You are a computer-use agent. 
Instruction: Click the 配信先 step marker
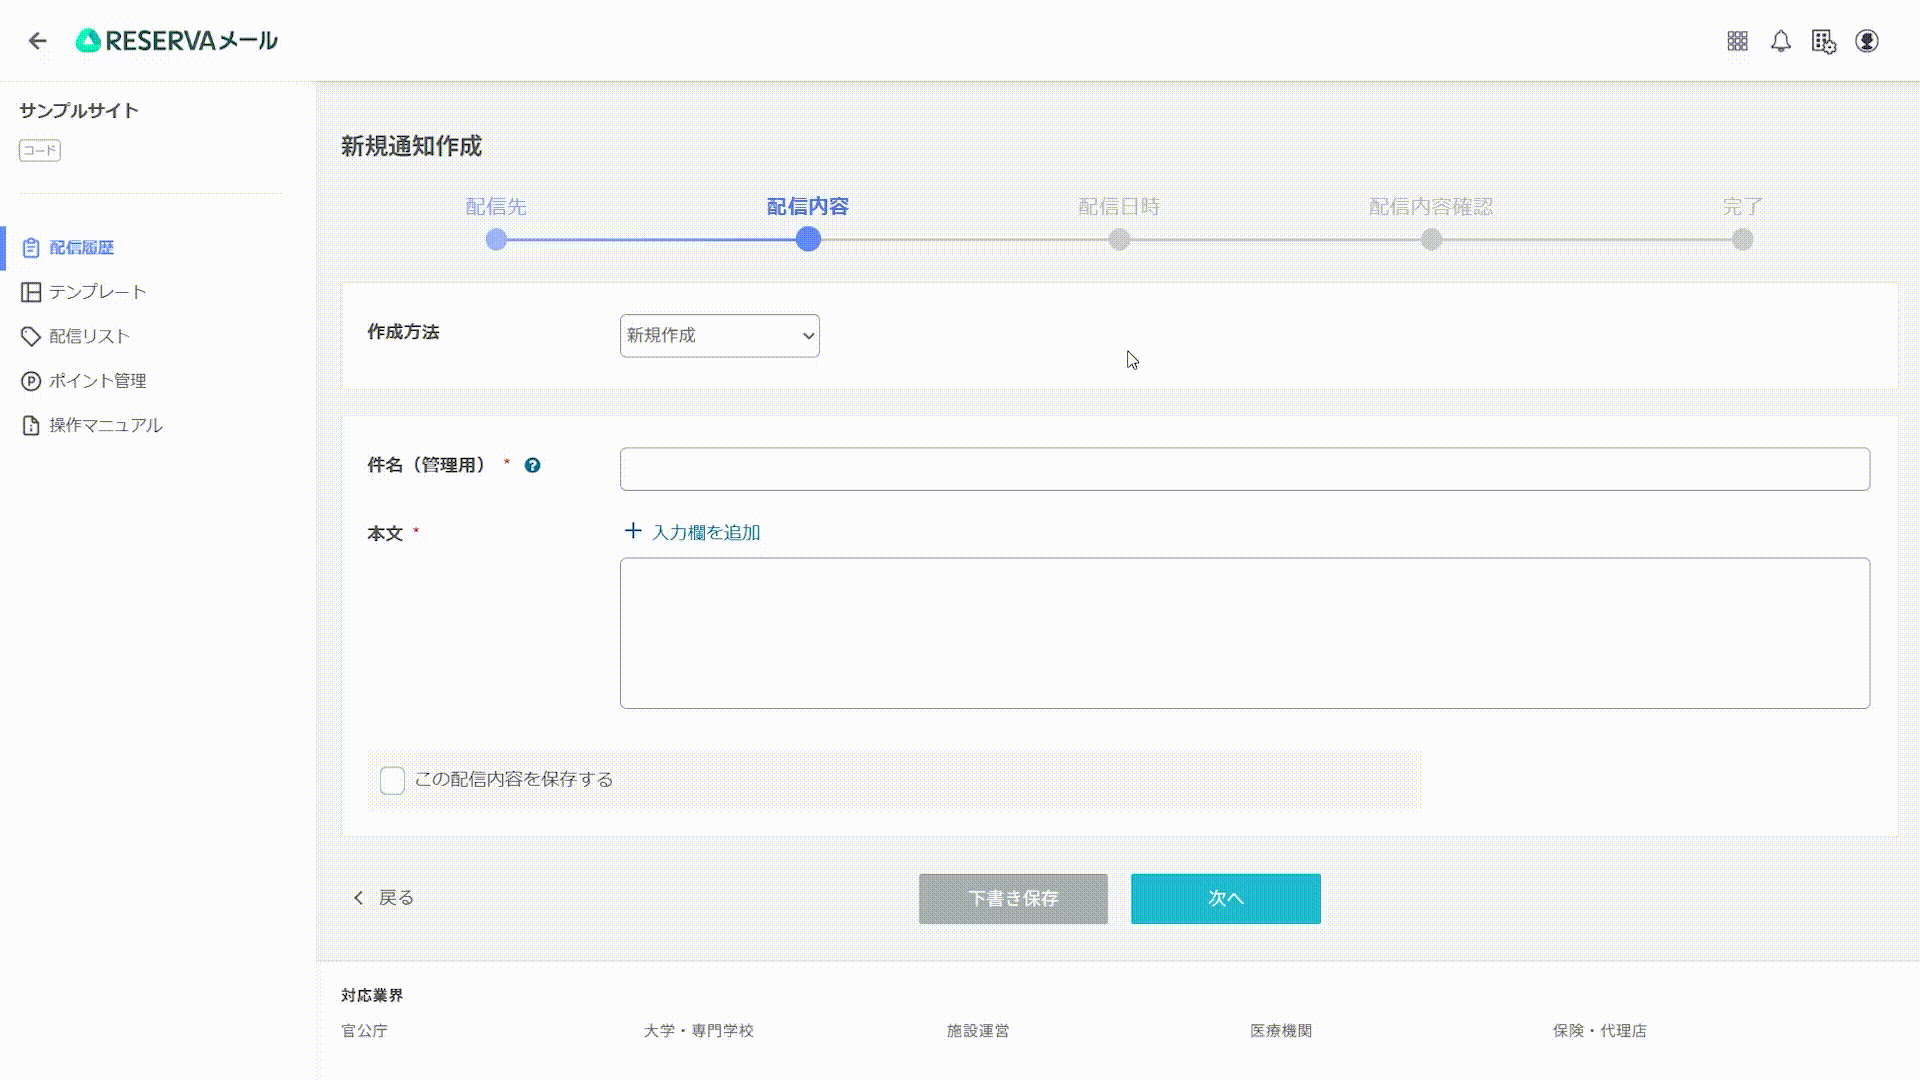point(496,240)
